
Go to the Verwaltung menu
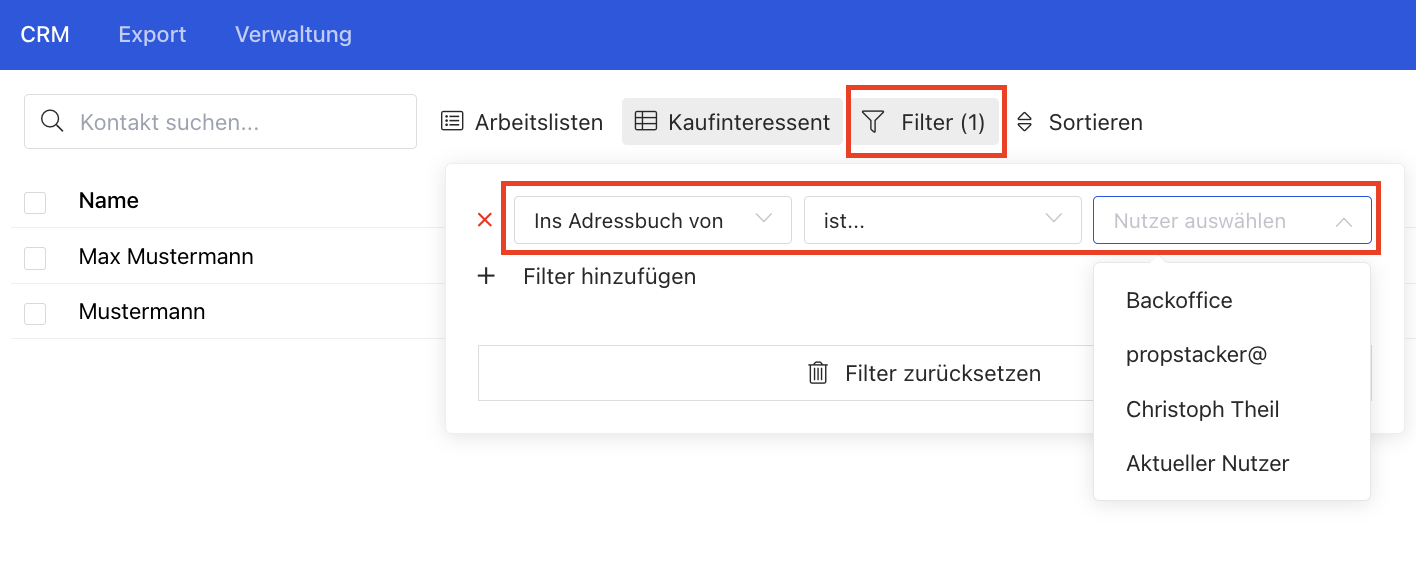click(293, 34)
